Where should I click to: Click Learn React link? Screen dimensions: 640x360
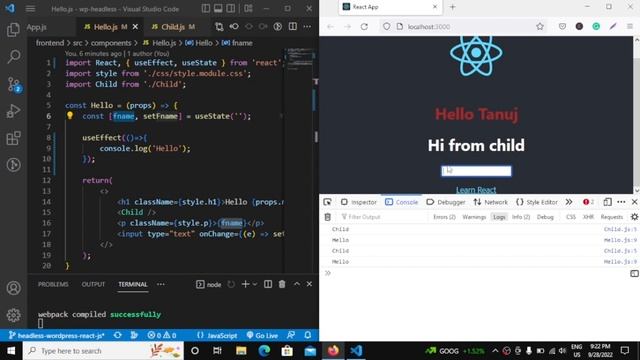(476, 190)
